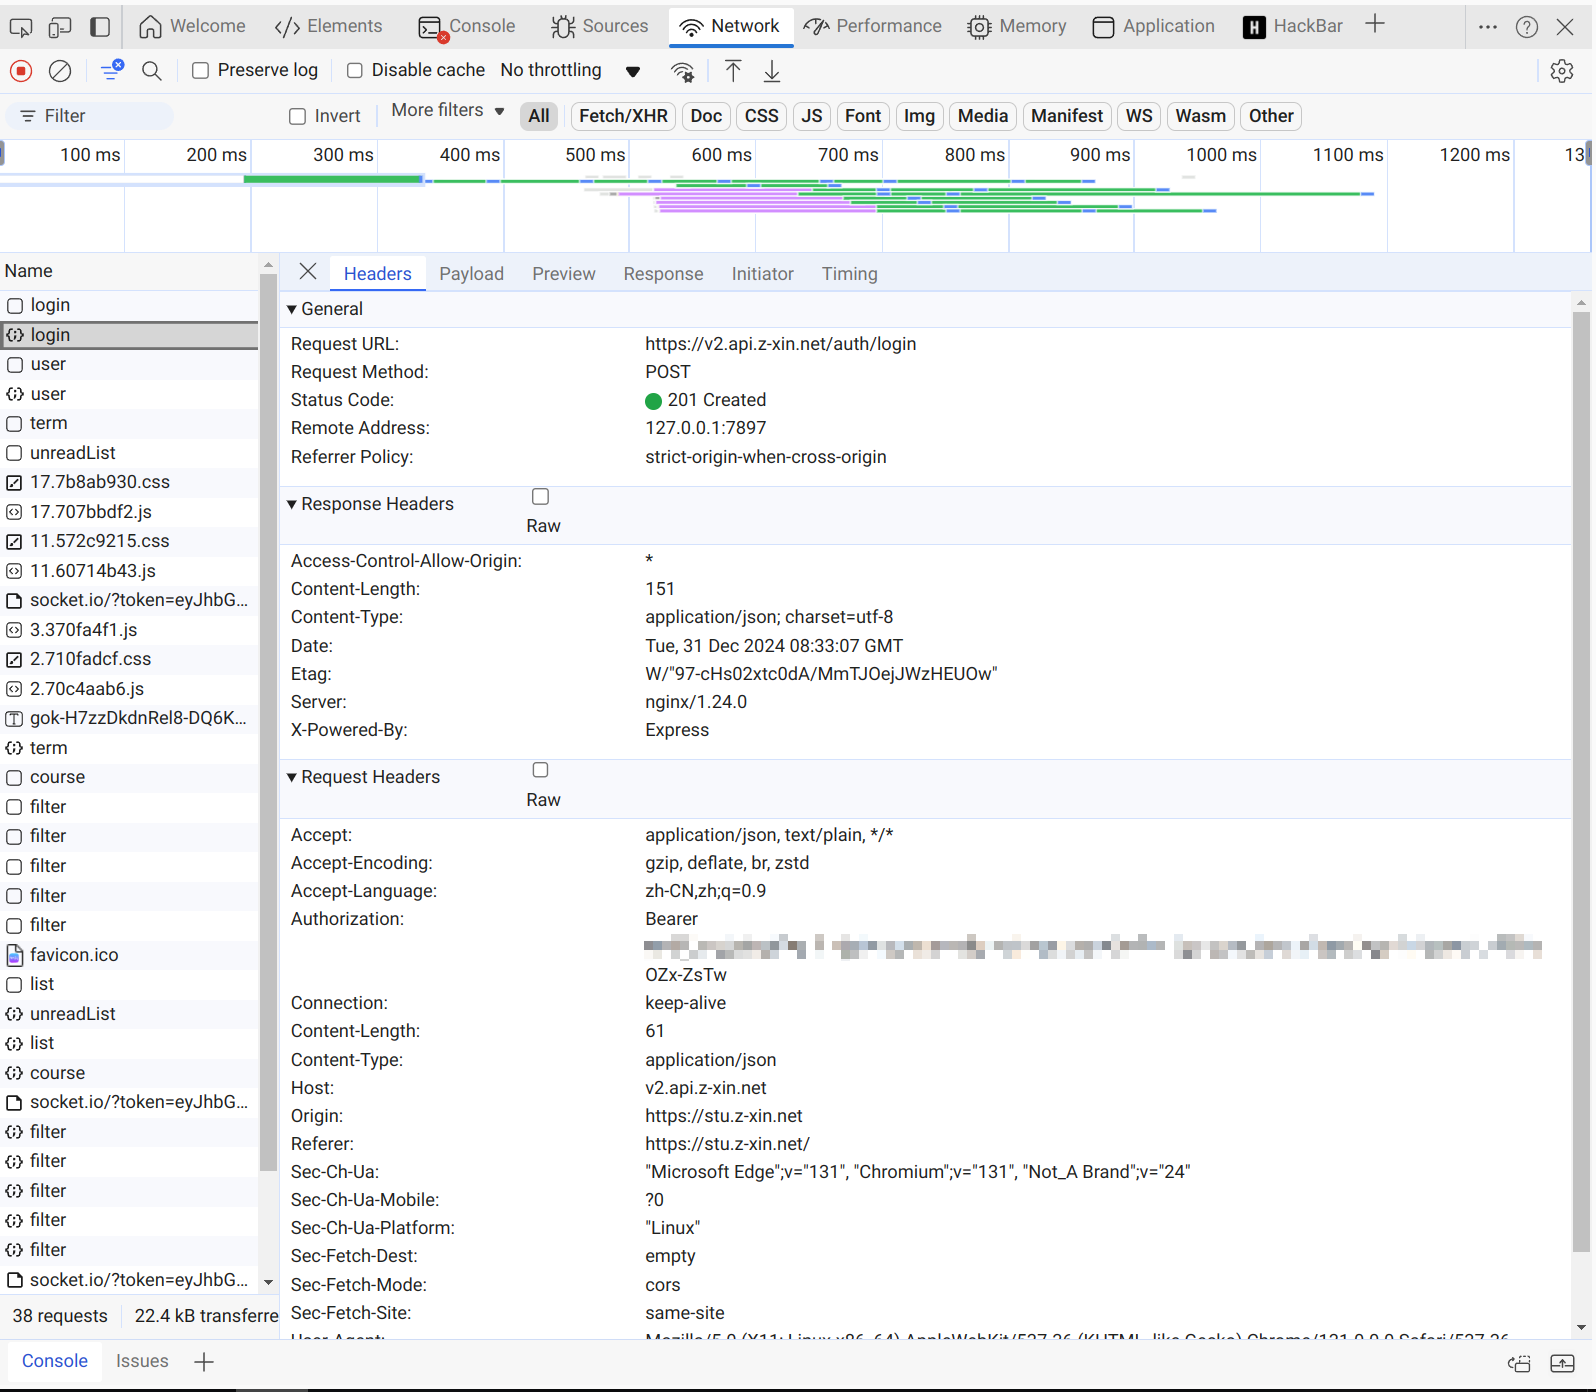1596x1392 pixels.
Task: Open the 3.370fa4f1.js request
Action: pos(129,630)
